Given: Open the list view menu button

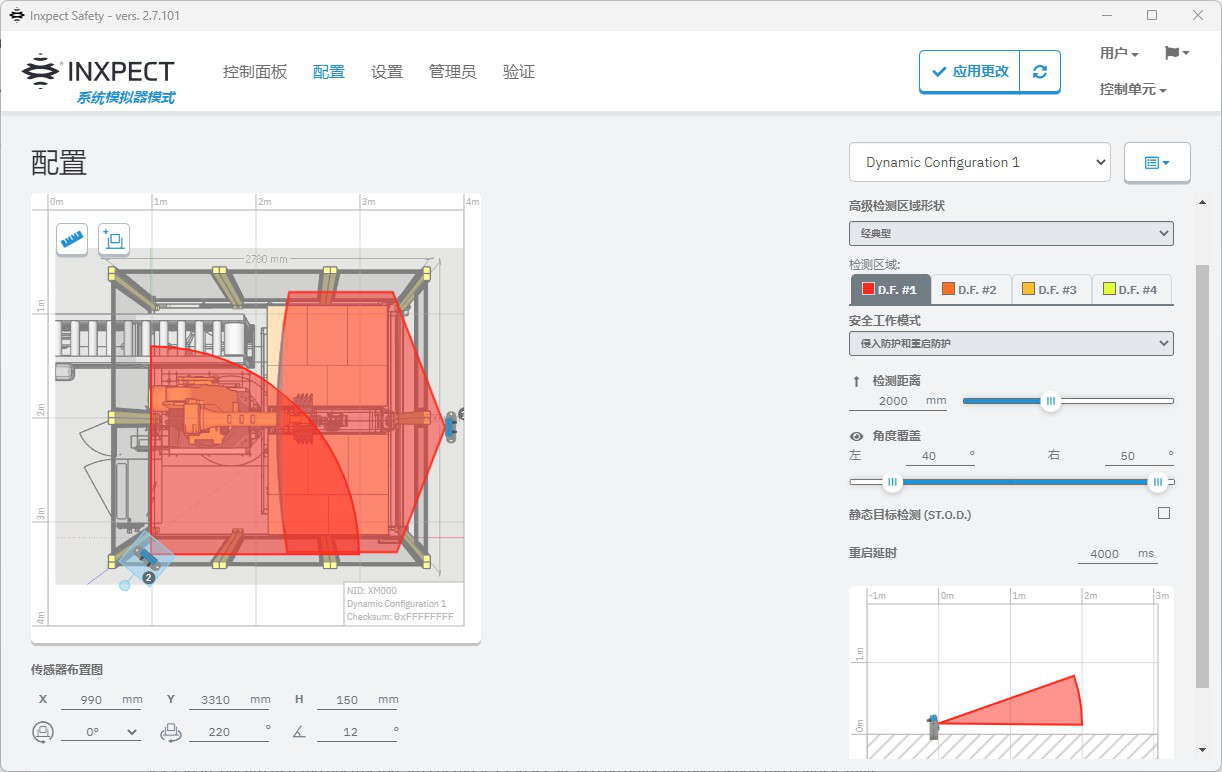Looking at the screenshot, I should point(1157,162).
